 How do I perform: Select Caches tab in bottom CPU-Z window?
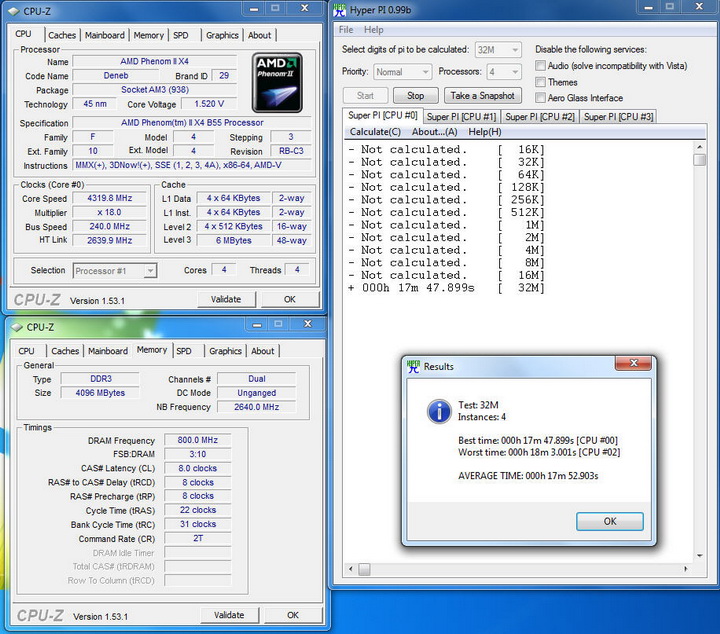click(65, 351)
